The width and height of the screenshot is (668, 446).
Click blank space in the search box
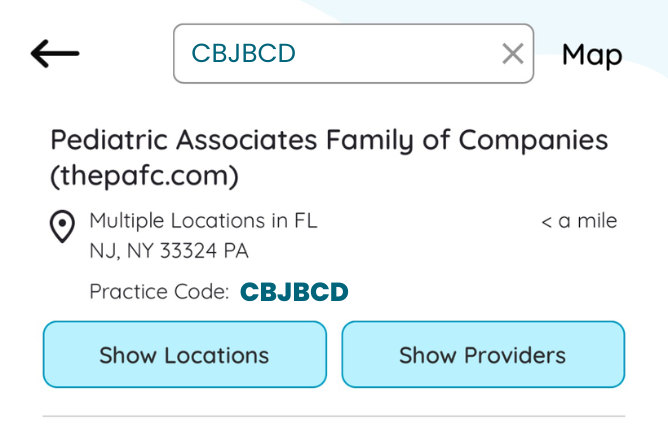396,53
